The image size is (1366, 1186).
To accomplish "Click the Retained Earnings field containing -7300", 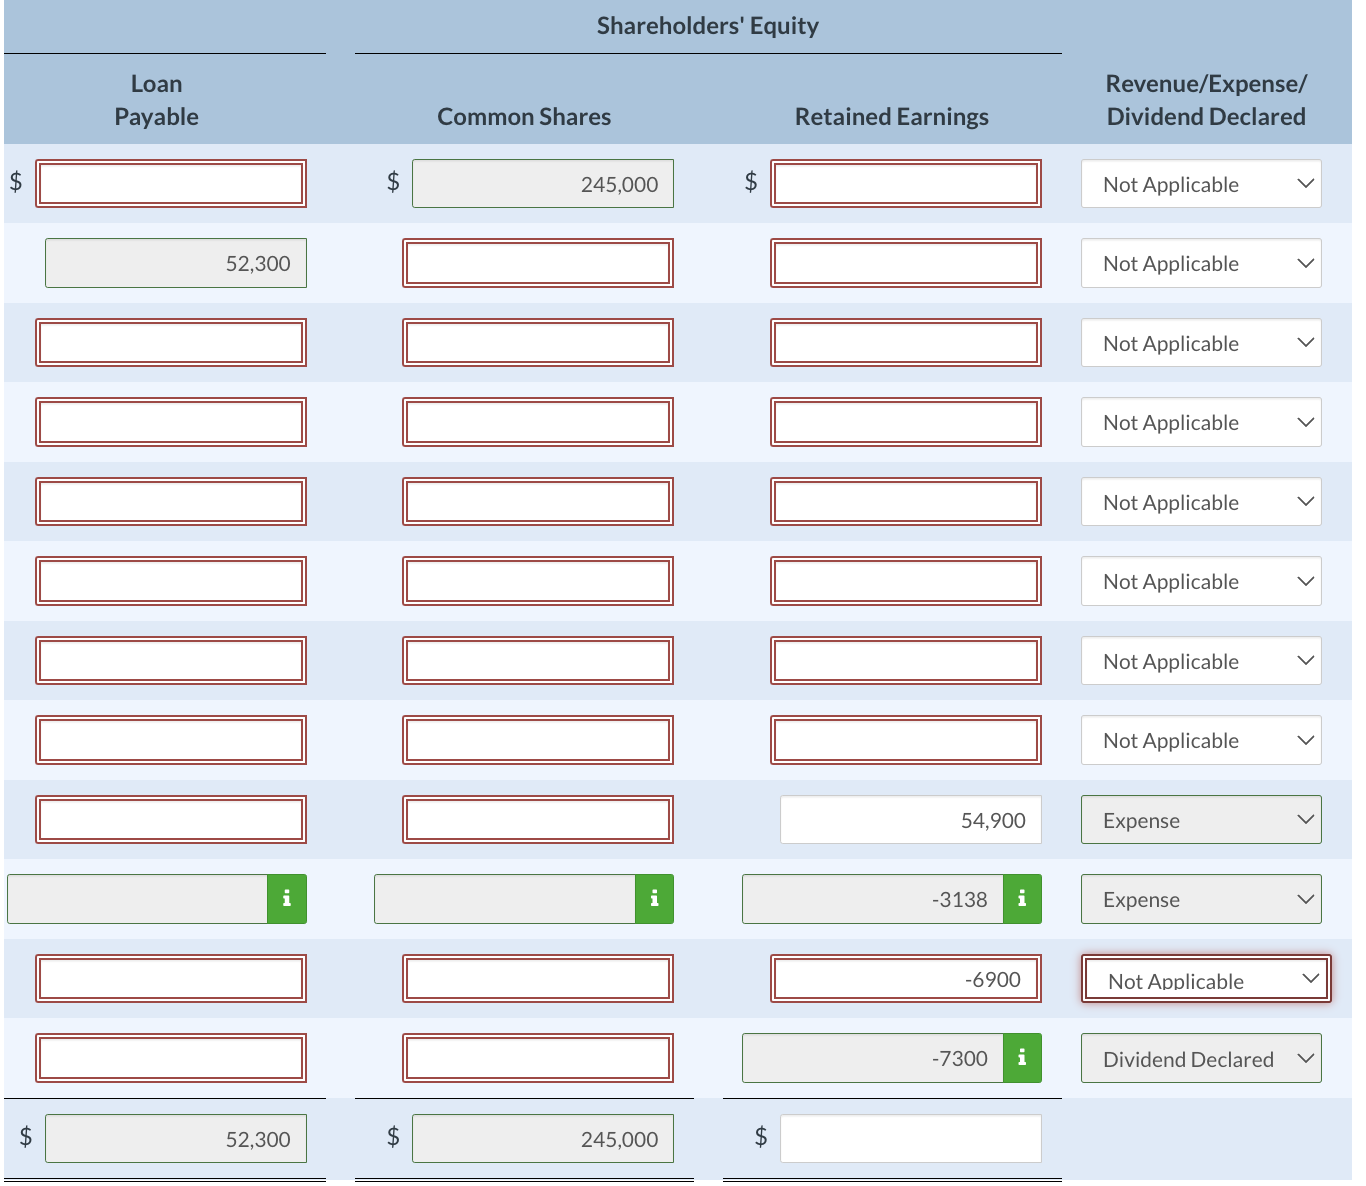I will point(873,1058).
